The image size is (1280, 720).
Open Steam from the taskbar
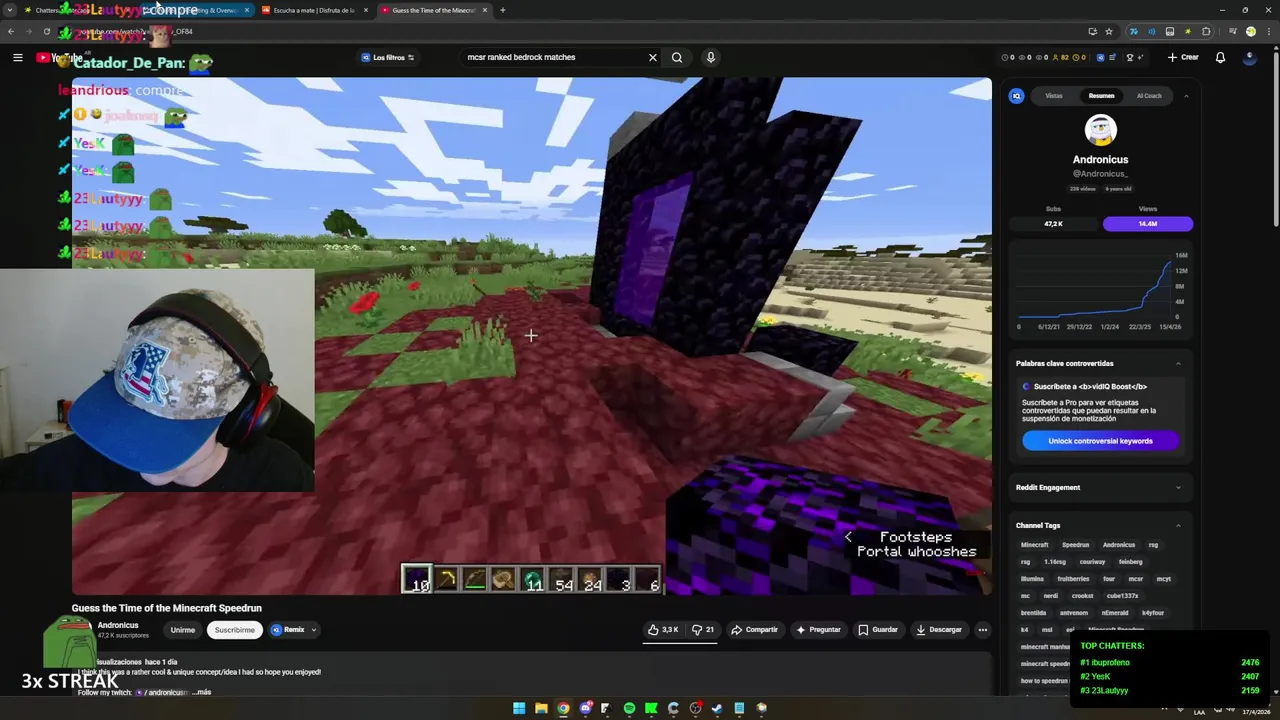pos(717,708)
